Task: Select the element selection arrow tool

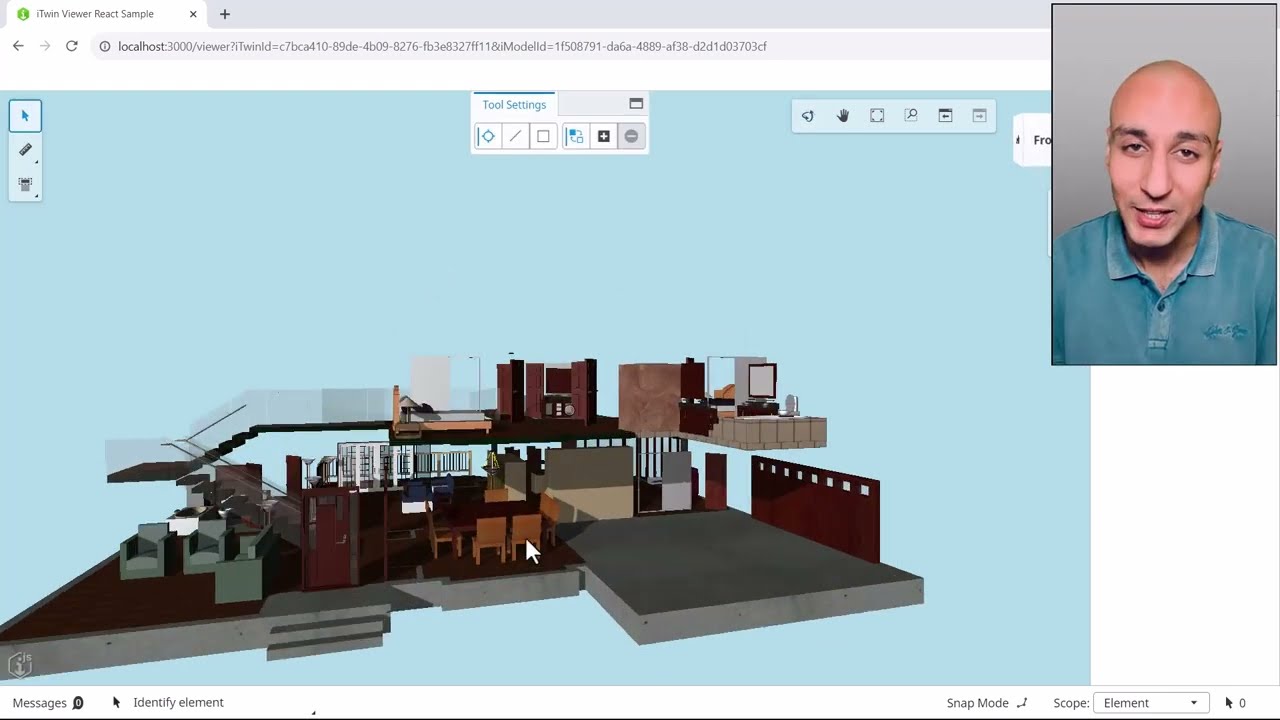Action: [x=25, y=116]
